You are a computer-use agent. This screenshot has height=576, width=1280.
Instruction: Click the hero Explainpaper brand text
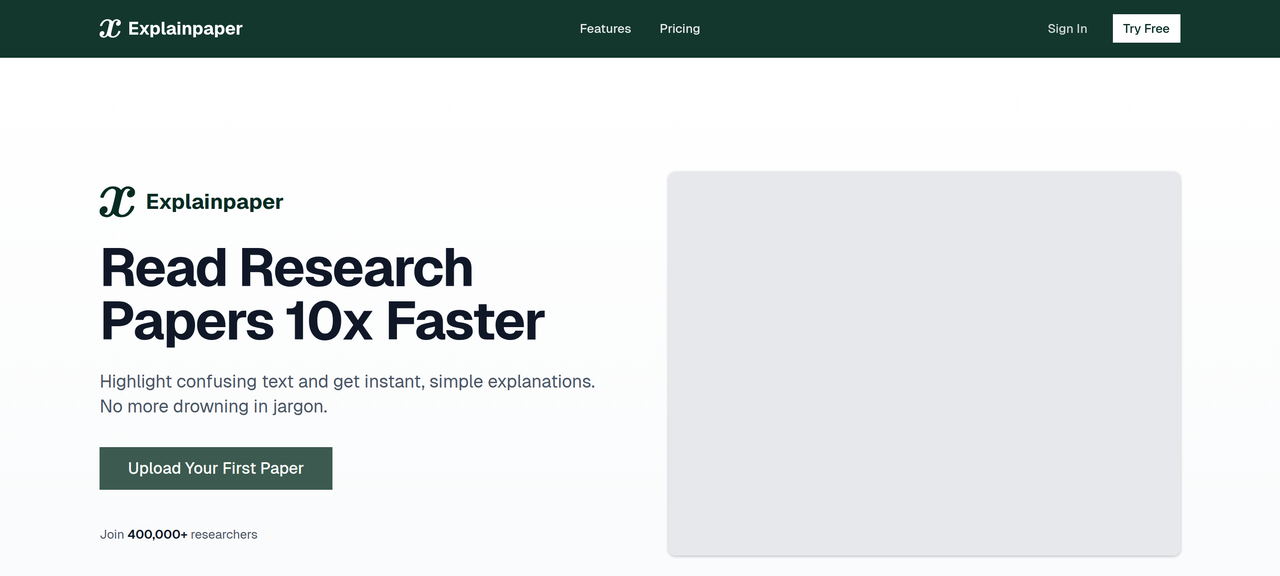pos(215,202)
